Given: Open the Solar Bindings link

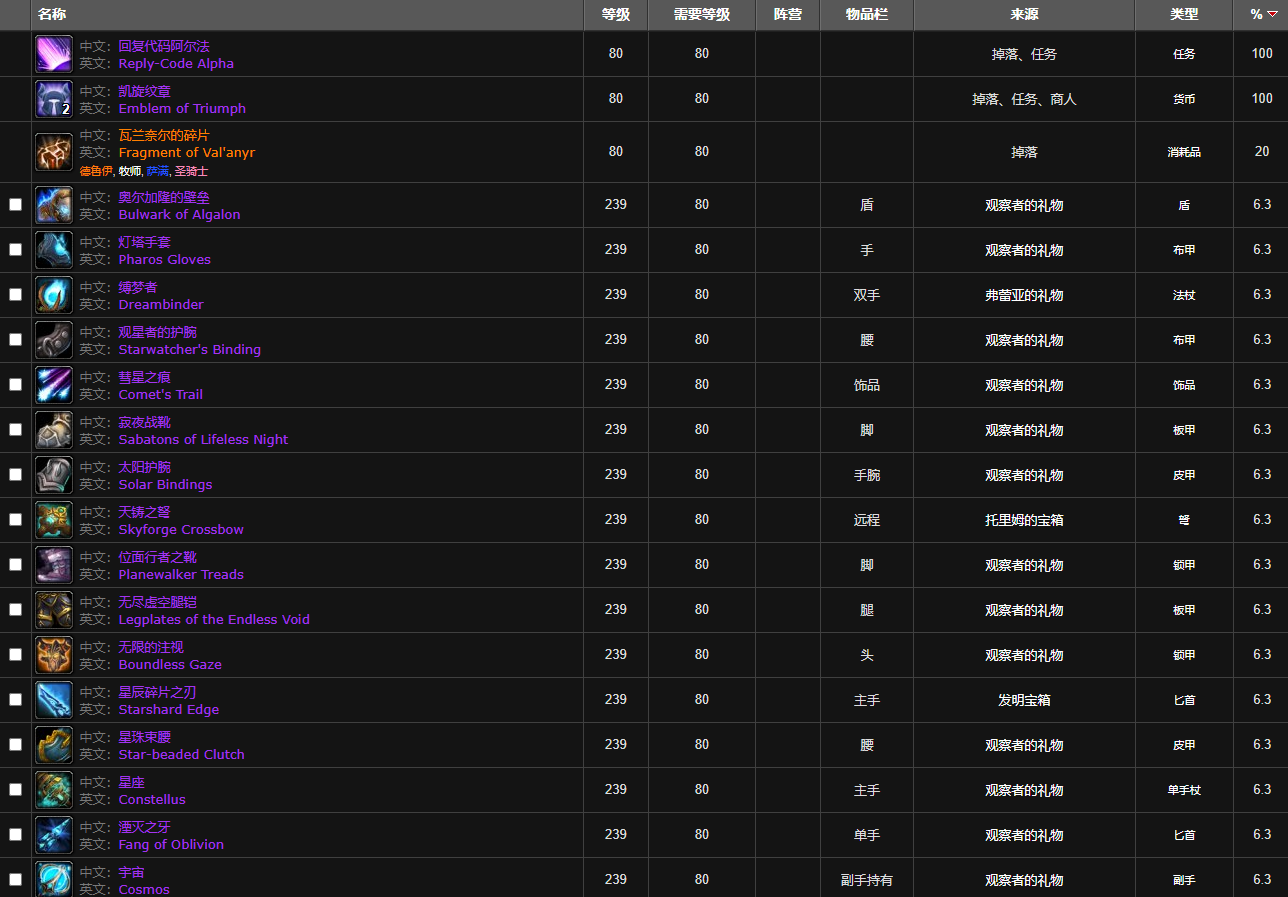Looking at the screenshot, I should [x=165, y=485].
